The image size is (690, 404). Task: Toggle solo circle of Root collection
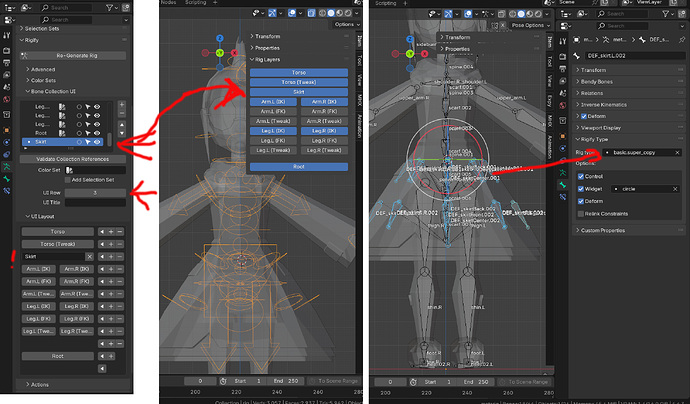click(x=79, y=133)
